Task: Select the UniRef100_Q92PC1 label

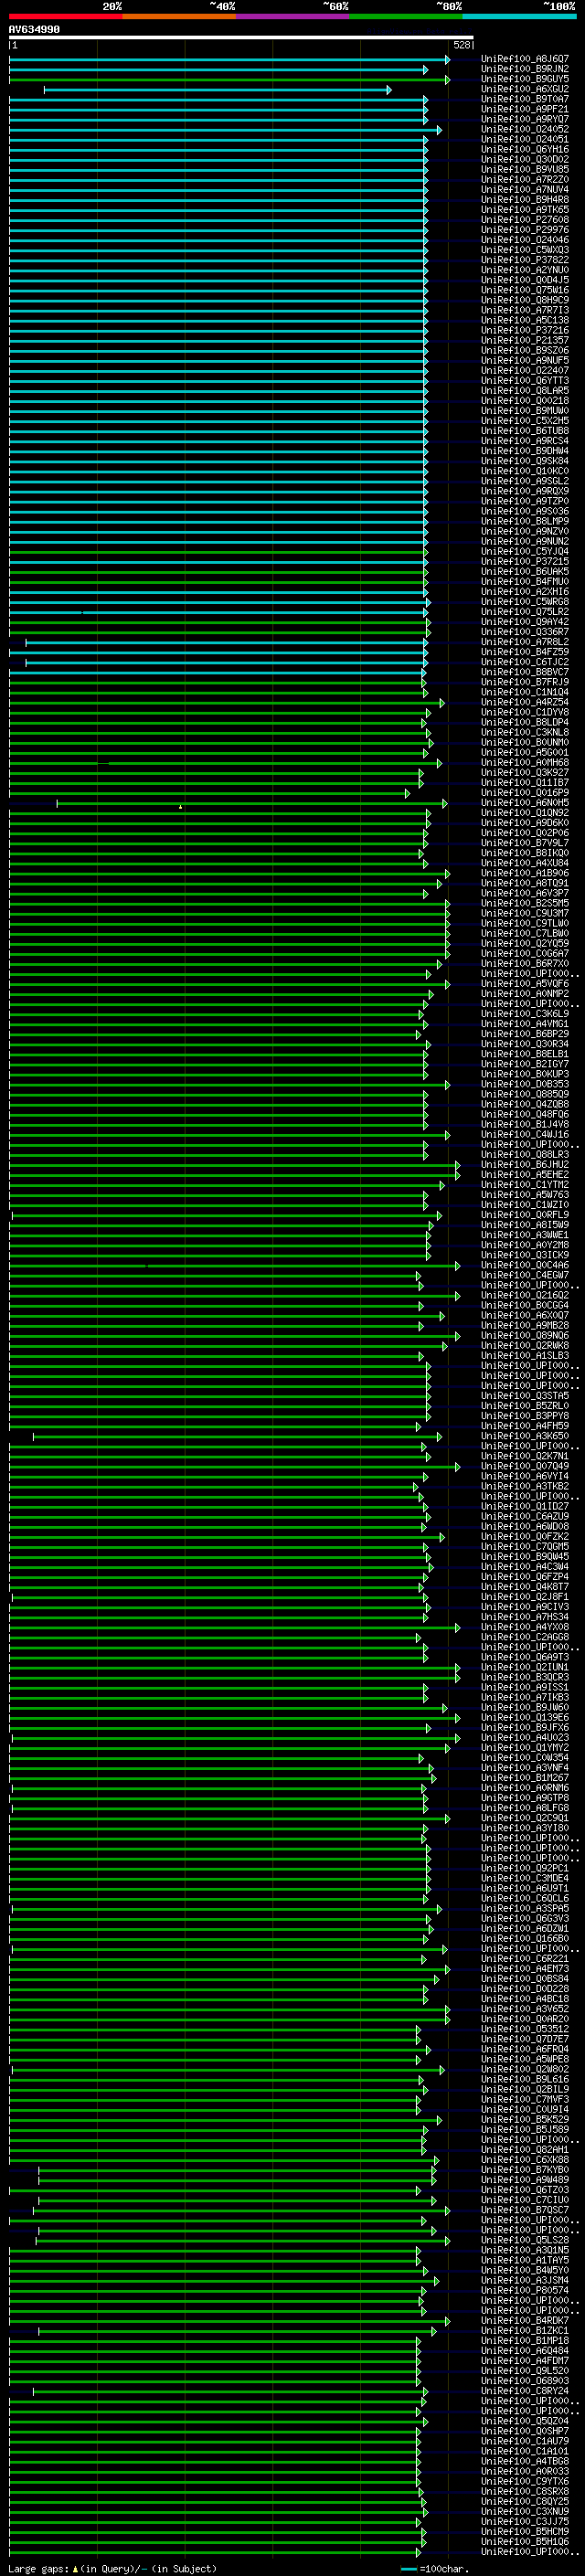Action: coord(525,1868)
